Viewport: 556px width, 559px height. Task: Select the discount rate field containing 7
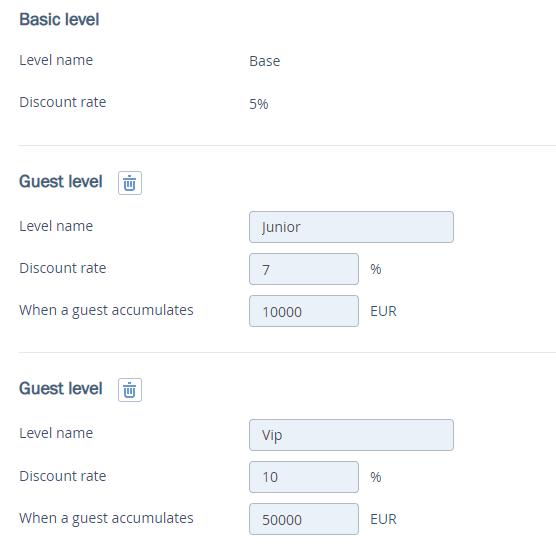click(x=304, y=269)
